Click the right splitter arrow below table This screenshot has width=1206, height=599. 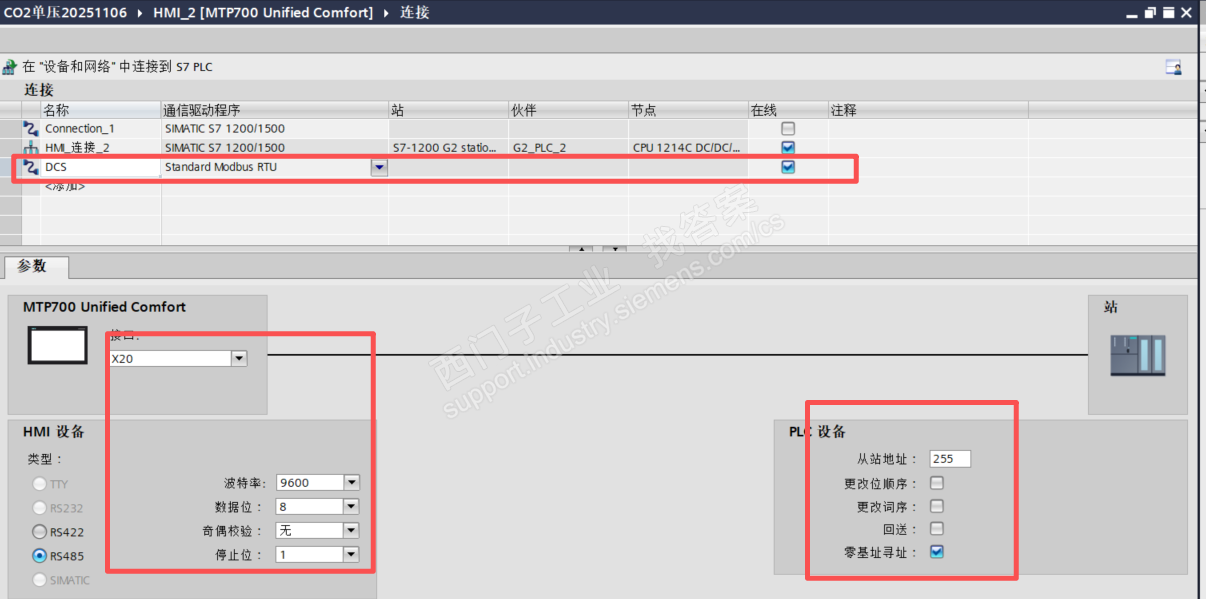(615, 249)
